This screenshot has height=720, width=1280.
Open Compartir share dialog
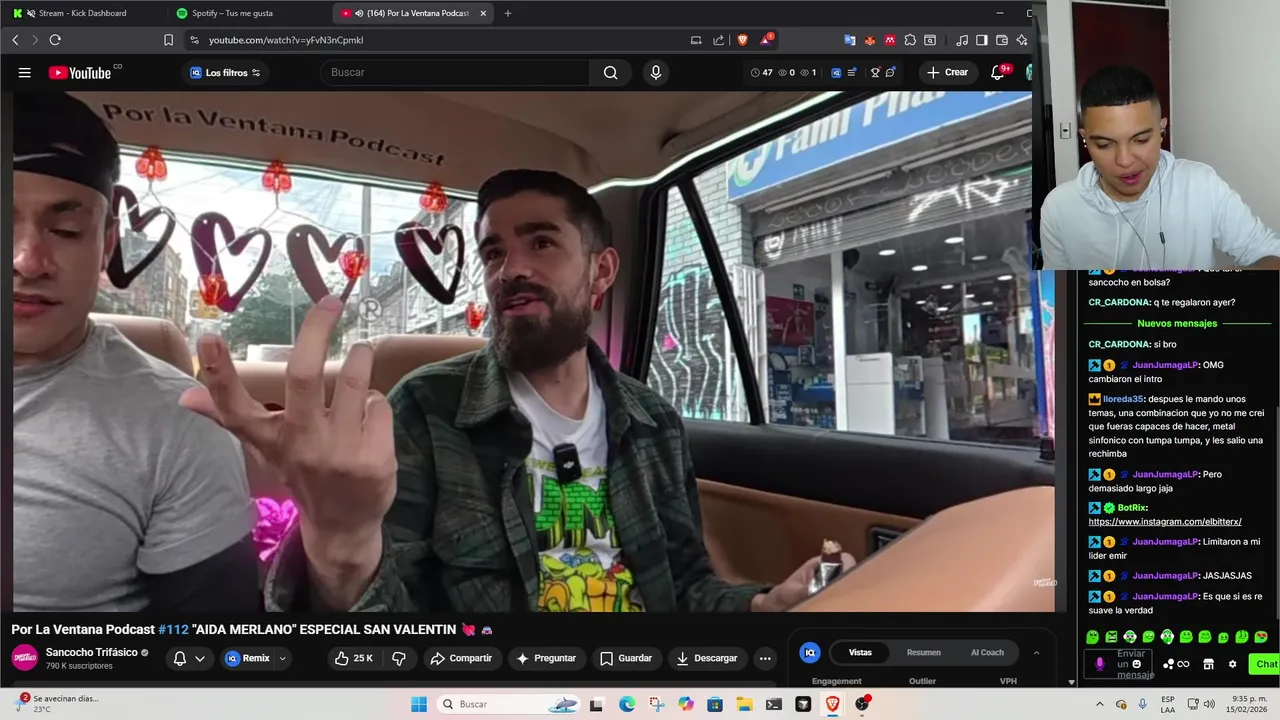pyautogui.click(x=461, y=658)
